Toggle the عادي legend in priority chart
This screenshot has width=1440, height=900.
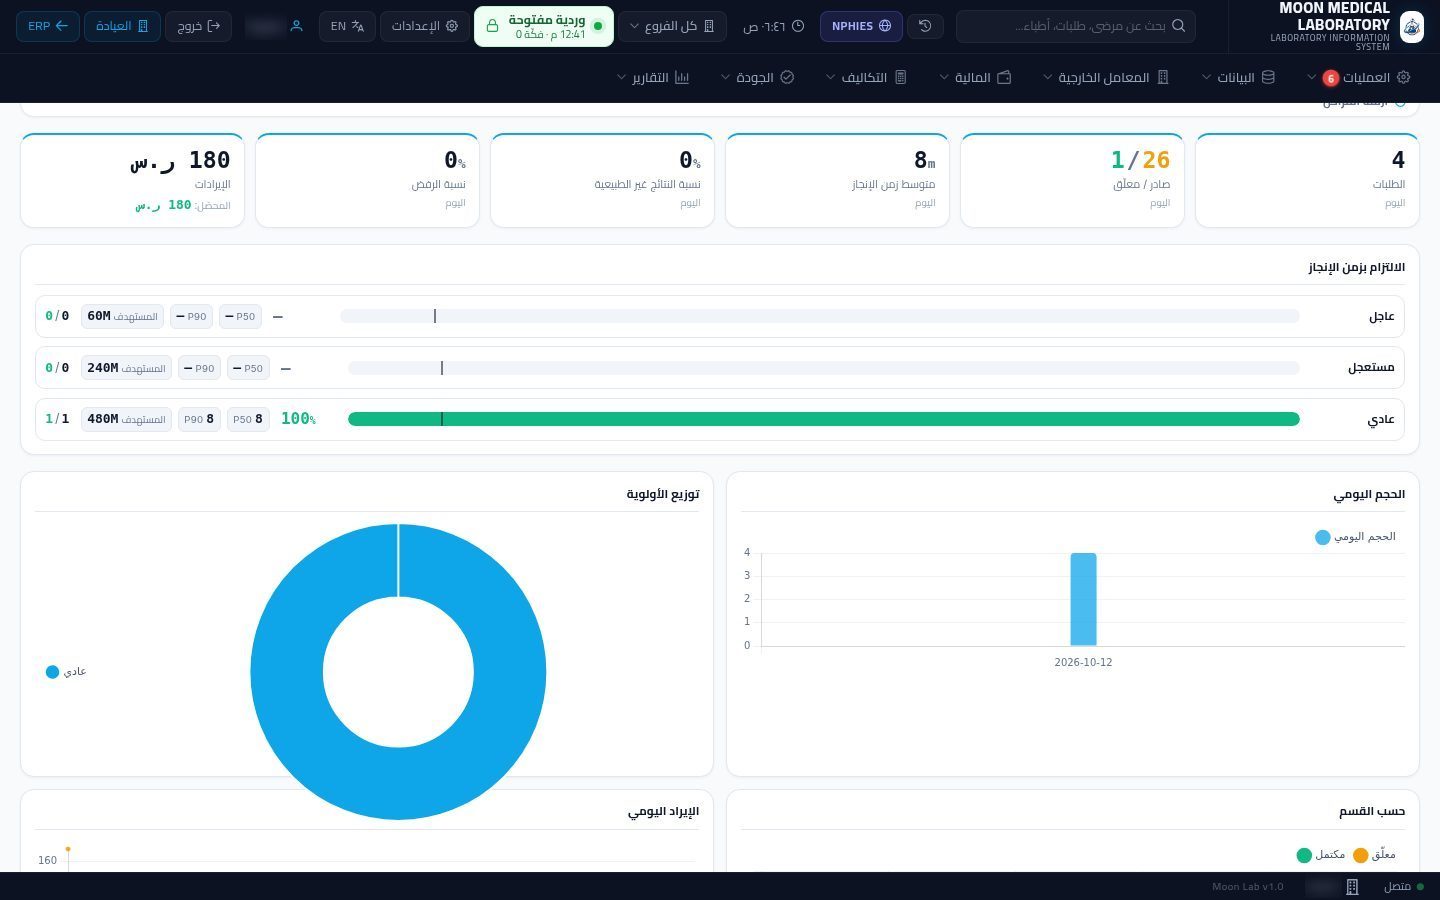pyautogui.click(x=66, y=672)
